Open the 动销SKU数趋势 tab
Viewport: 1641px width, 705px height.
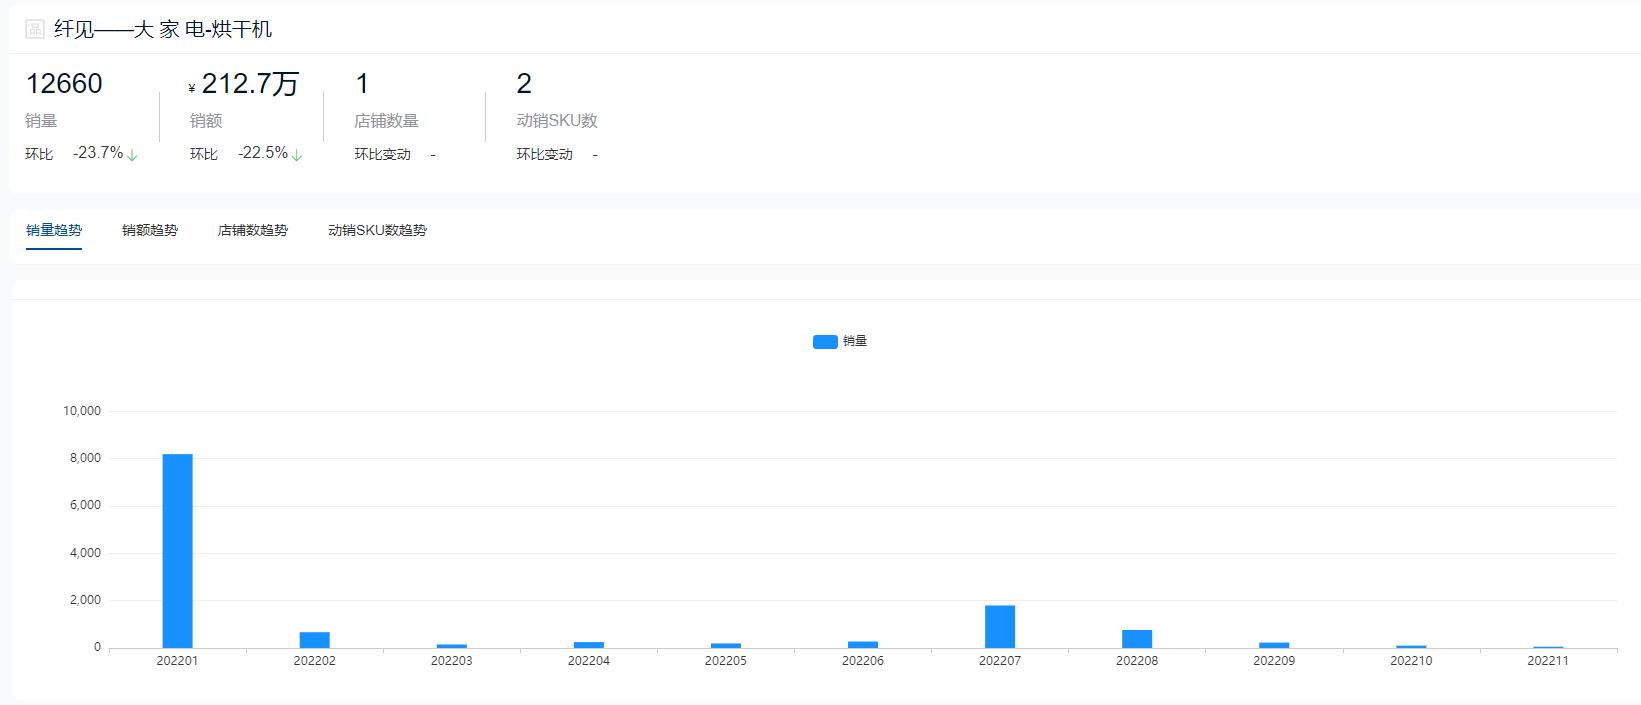[378, 230]
